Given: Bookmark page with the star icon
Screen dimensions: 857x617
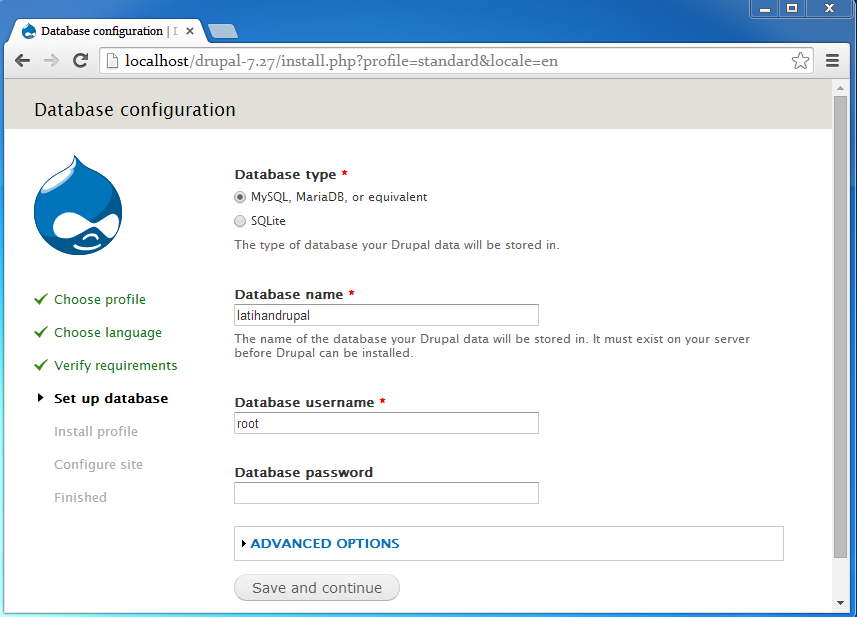Looking at the screenshot, I should [800, 61].
